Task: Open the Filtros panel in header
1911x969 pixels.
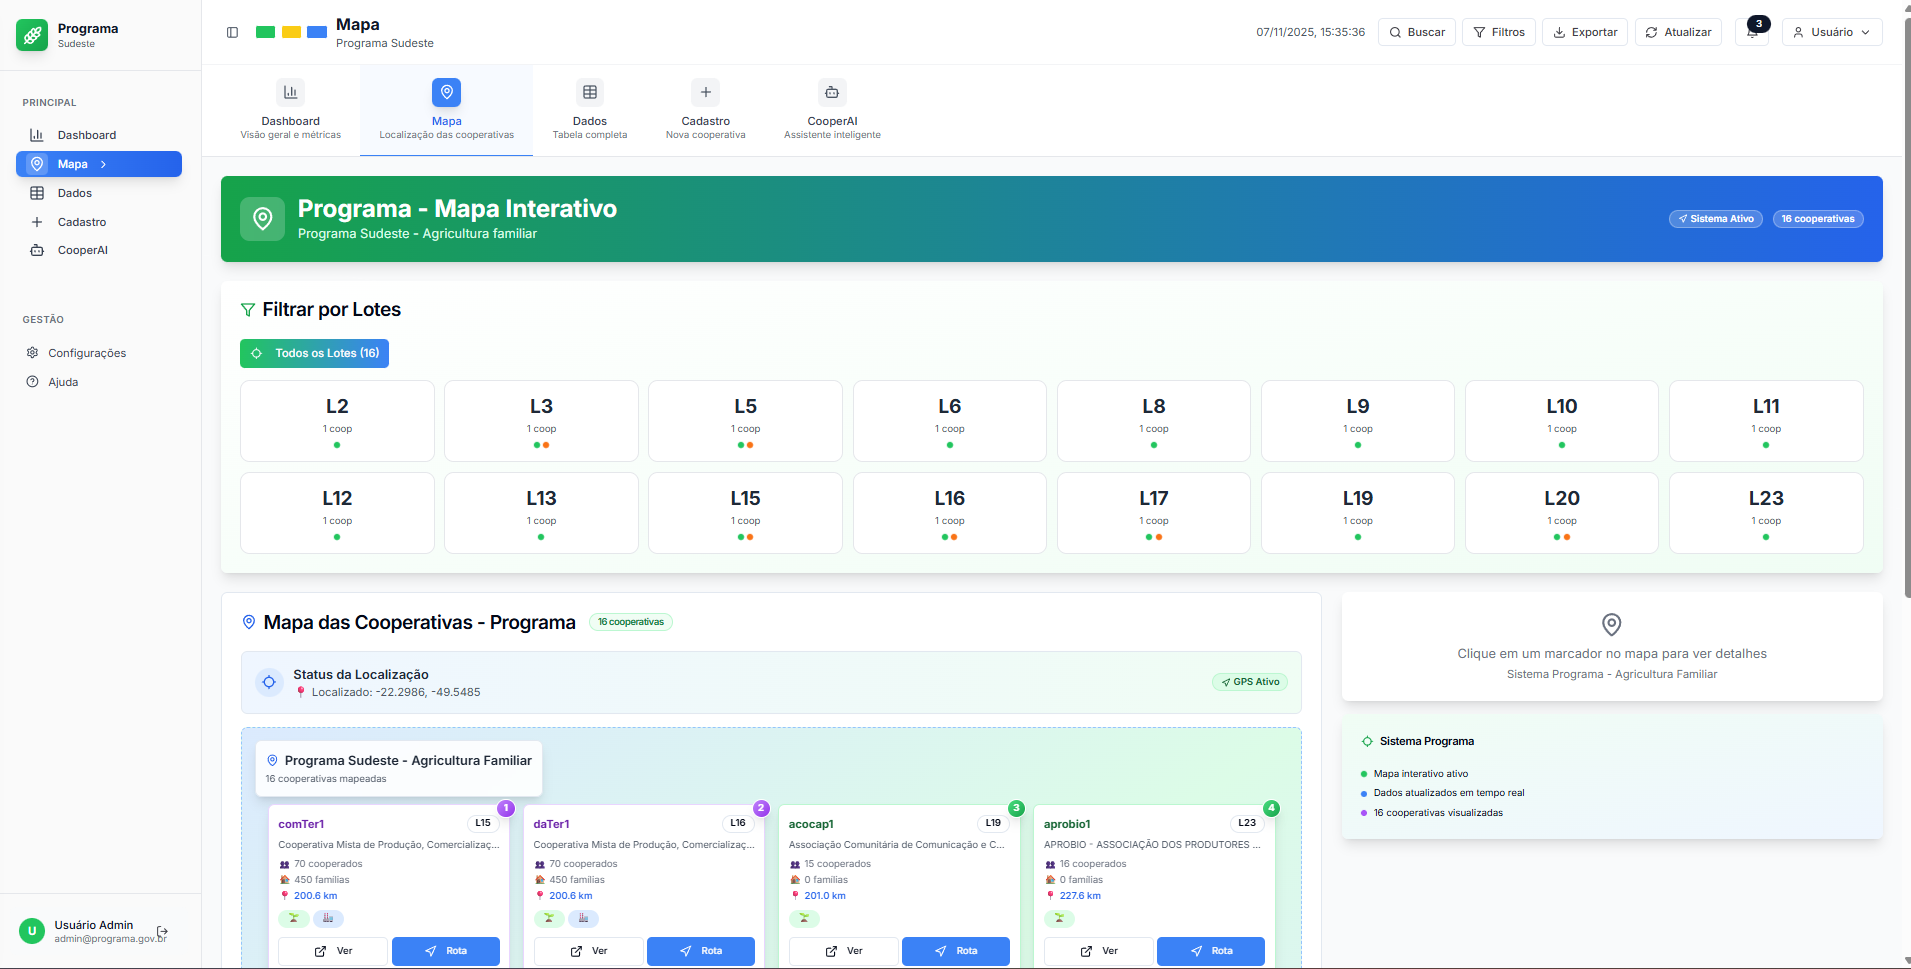Action: (1498, 32)
